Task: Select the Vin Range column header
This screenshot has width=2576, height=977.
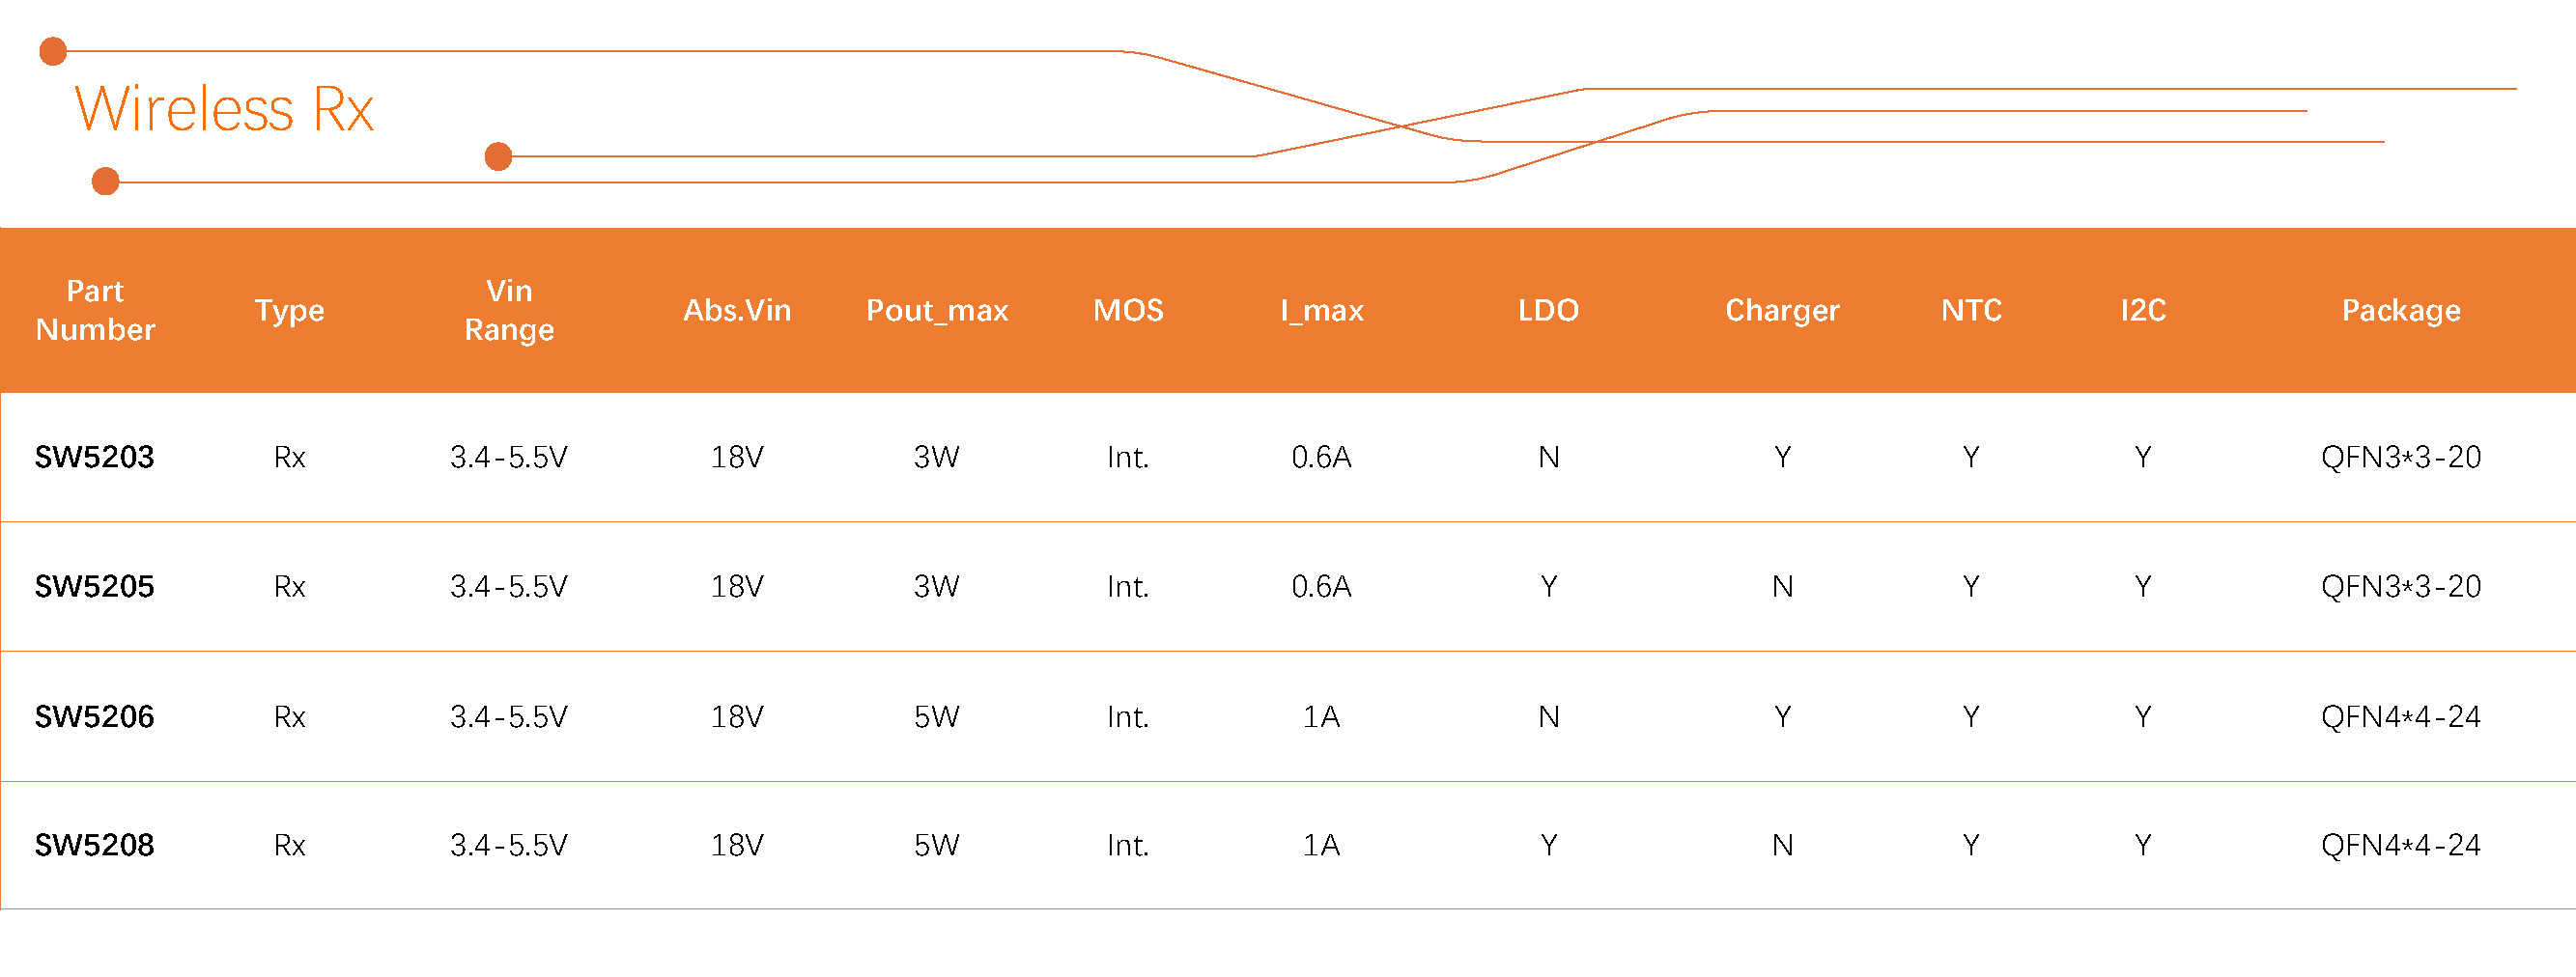Action: coord(509,310)
